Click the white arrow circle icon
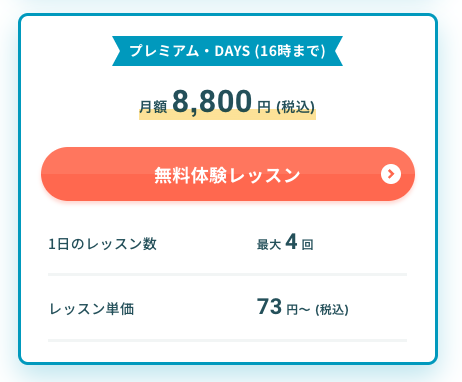This screenshot has height=382, width=462. 391,174
